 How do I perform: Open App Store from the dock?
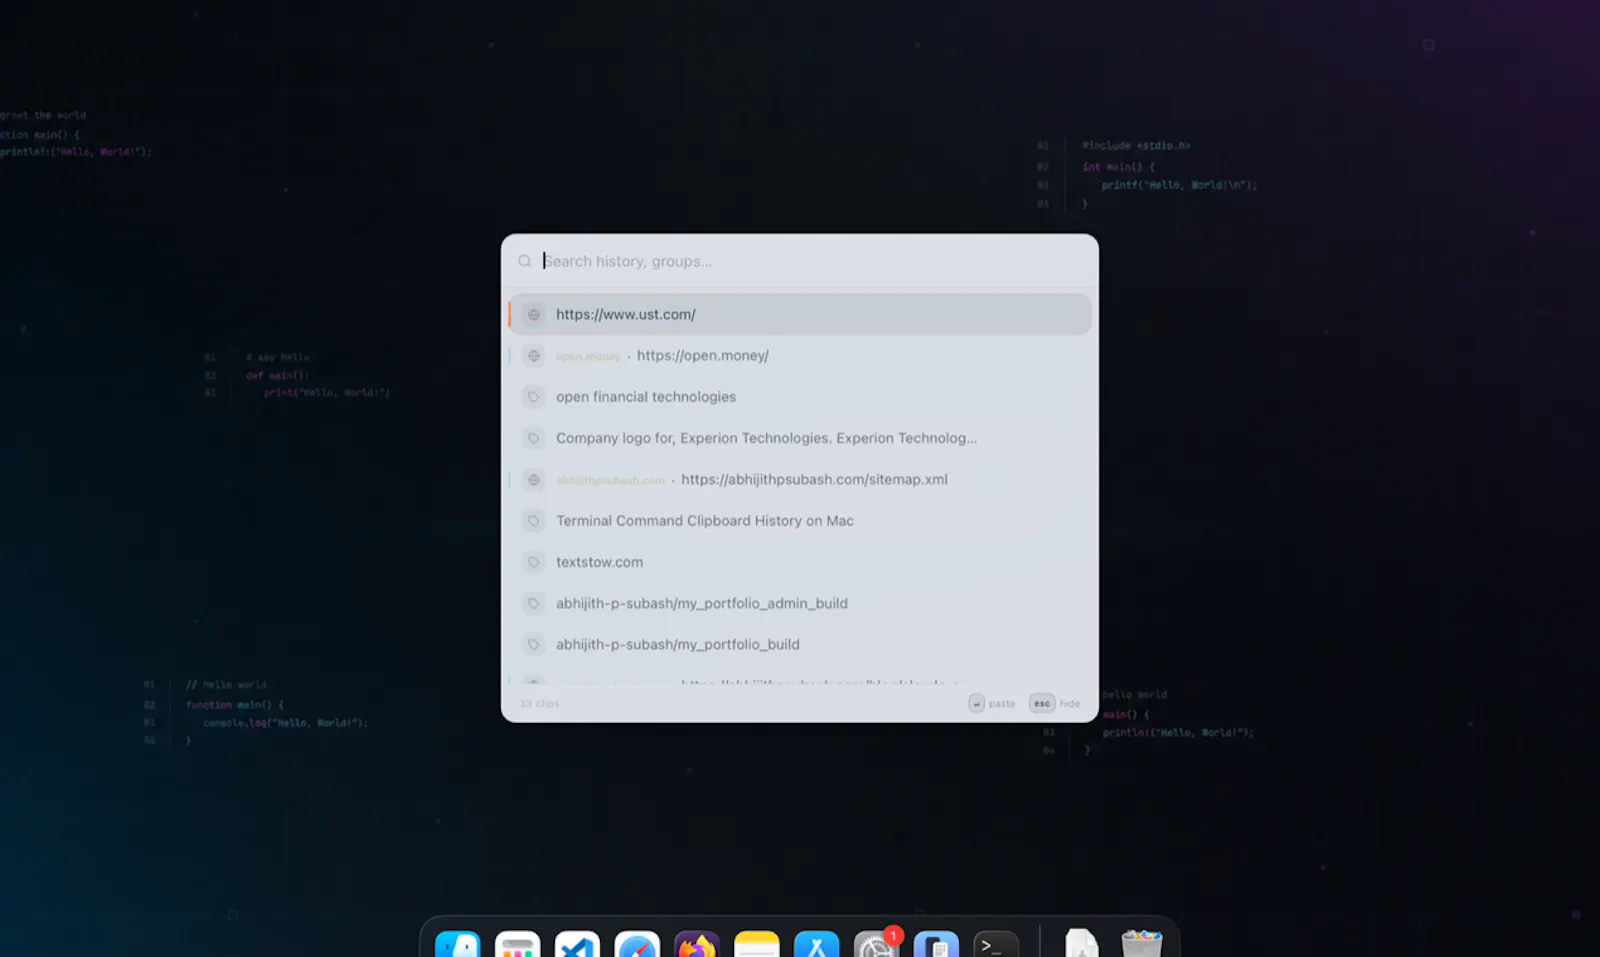pyautogui.click(x=817, y=944)
